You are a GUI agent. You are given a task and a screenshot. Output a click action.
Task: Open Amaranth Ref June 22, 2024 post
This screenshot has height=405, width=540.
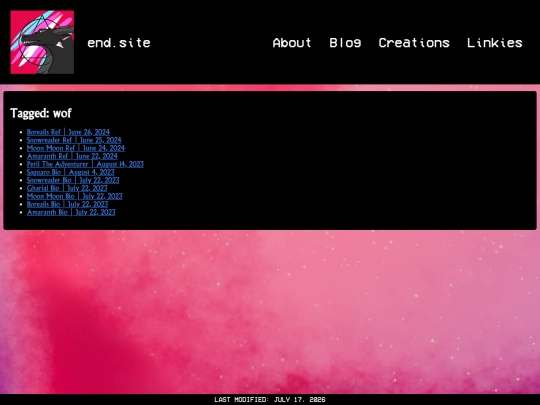(72, 156)
